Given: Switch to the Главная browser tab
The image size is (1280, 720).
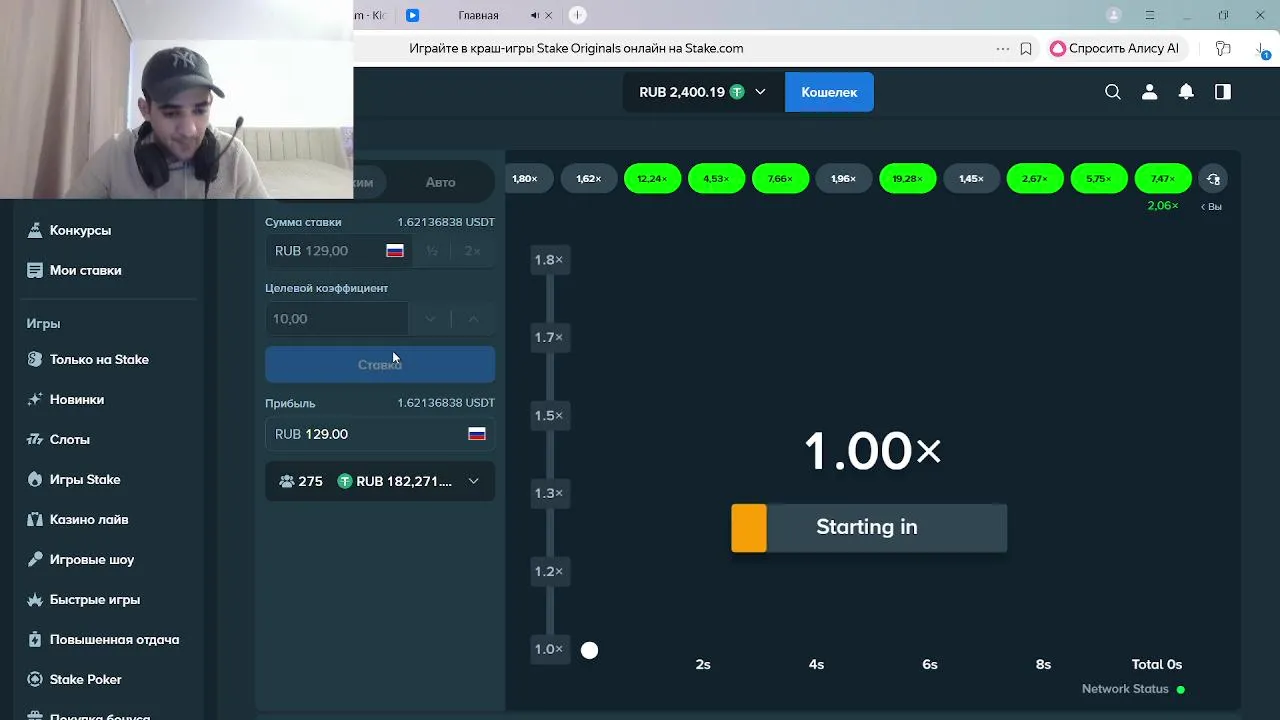Looking at the screenshot, I should point(478,15).
